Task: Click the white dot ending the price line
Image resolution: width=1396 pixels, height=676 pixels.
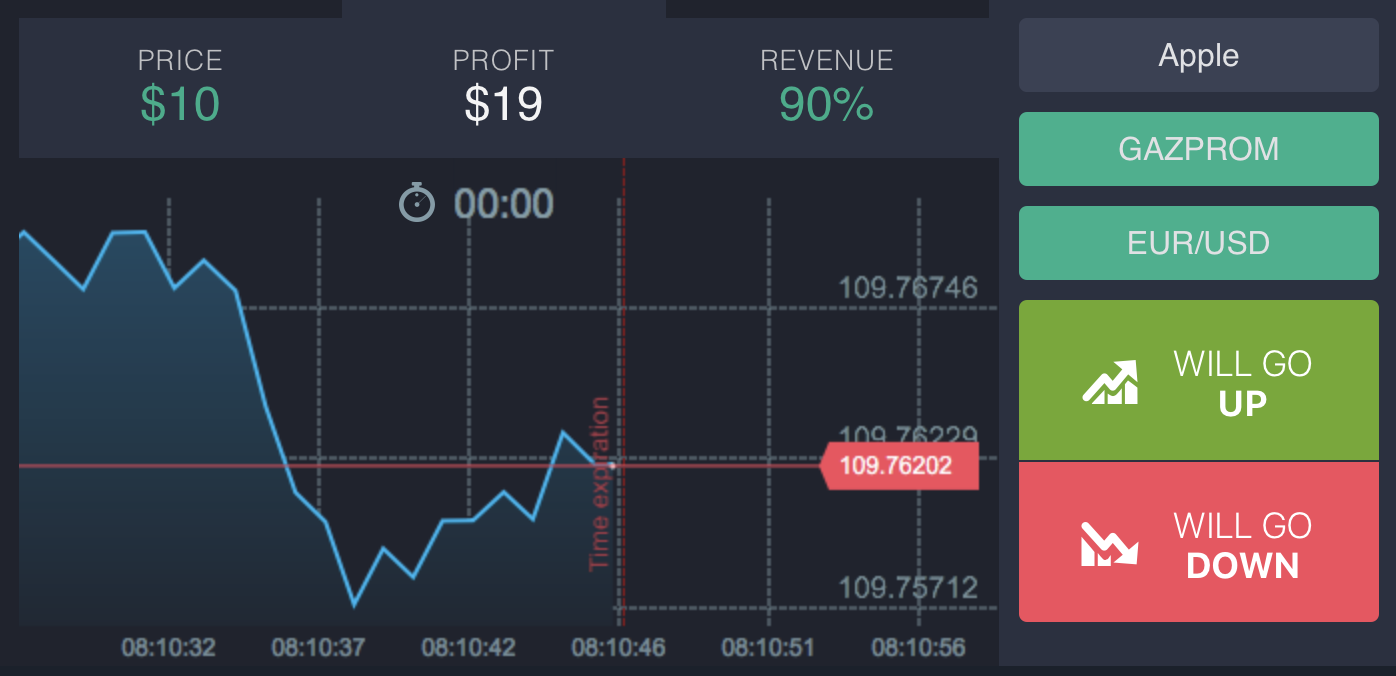Action: 612,465
